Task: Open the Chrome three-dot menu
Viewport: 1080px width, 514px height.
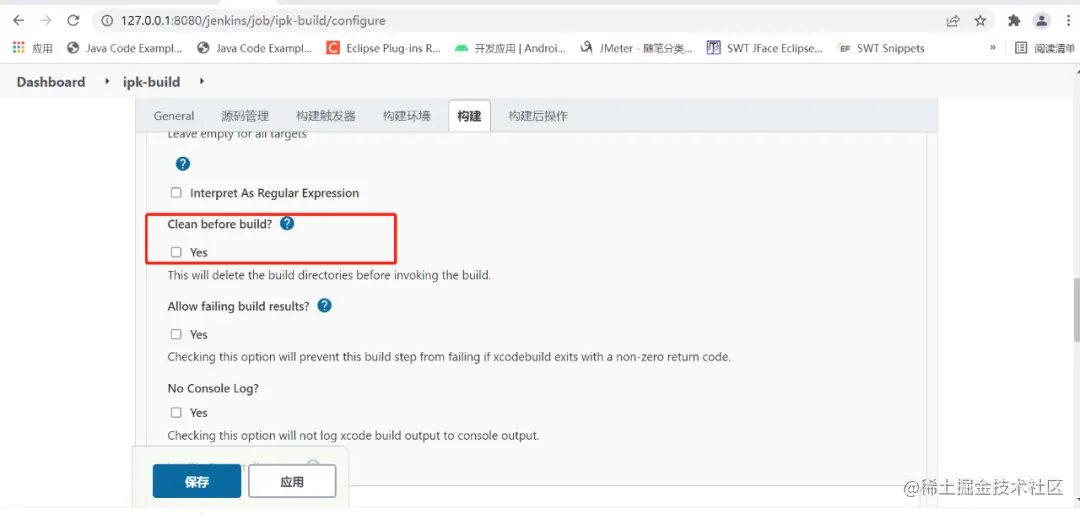Action: [x=1066, y=21]
